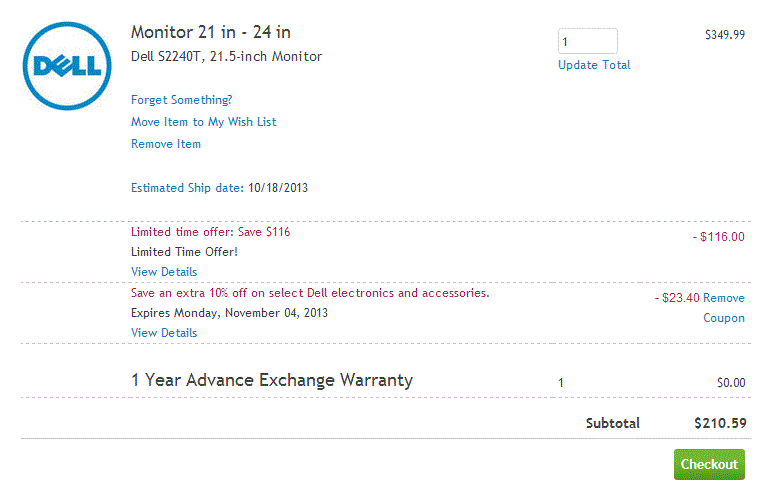Image resolution: width=770 pixels, height=488 pixels.
Task: Click the -$116.00 discount amount
Action: click(x=718, y=237)
